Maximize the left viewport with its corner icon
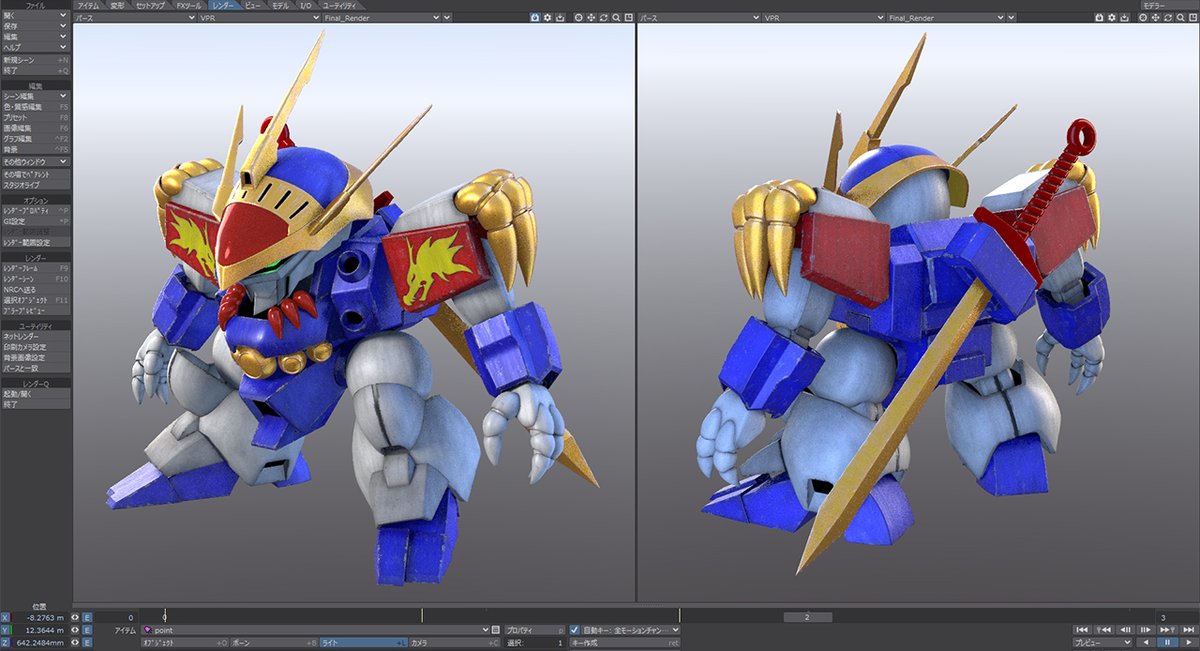1200x651 pixels. pyautogui.click(x=629, y=18)
